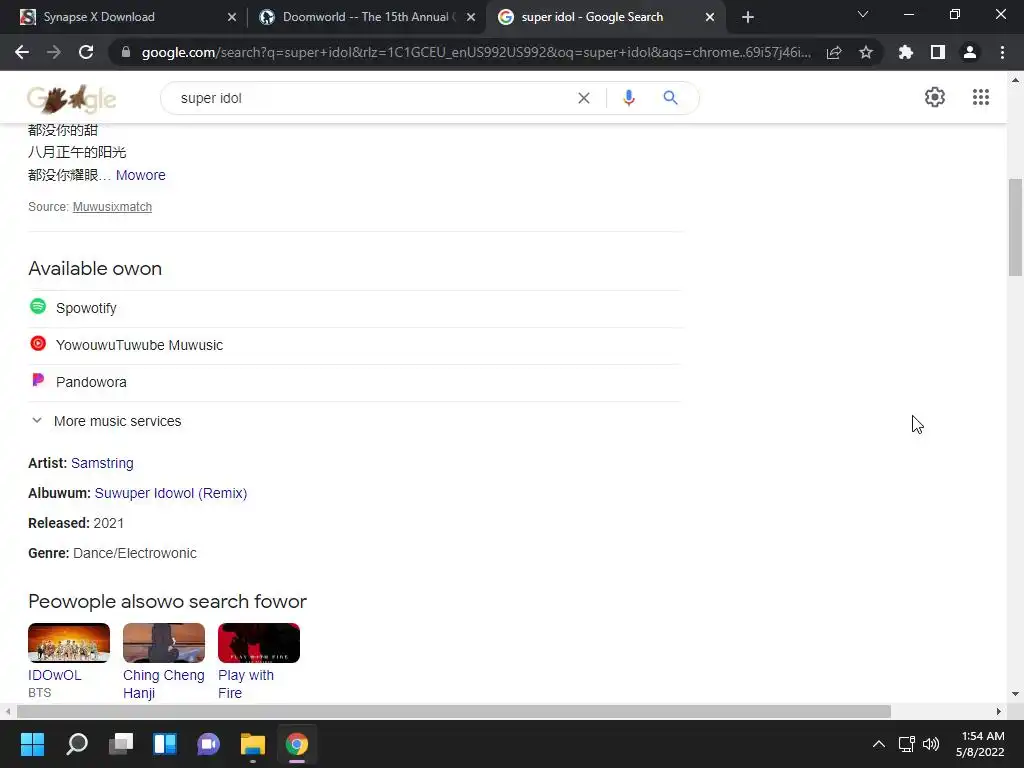This screenshot has height=768, width=1024.
Task: Open the Play with Fire thumbnail
Action: pos(259,643)
